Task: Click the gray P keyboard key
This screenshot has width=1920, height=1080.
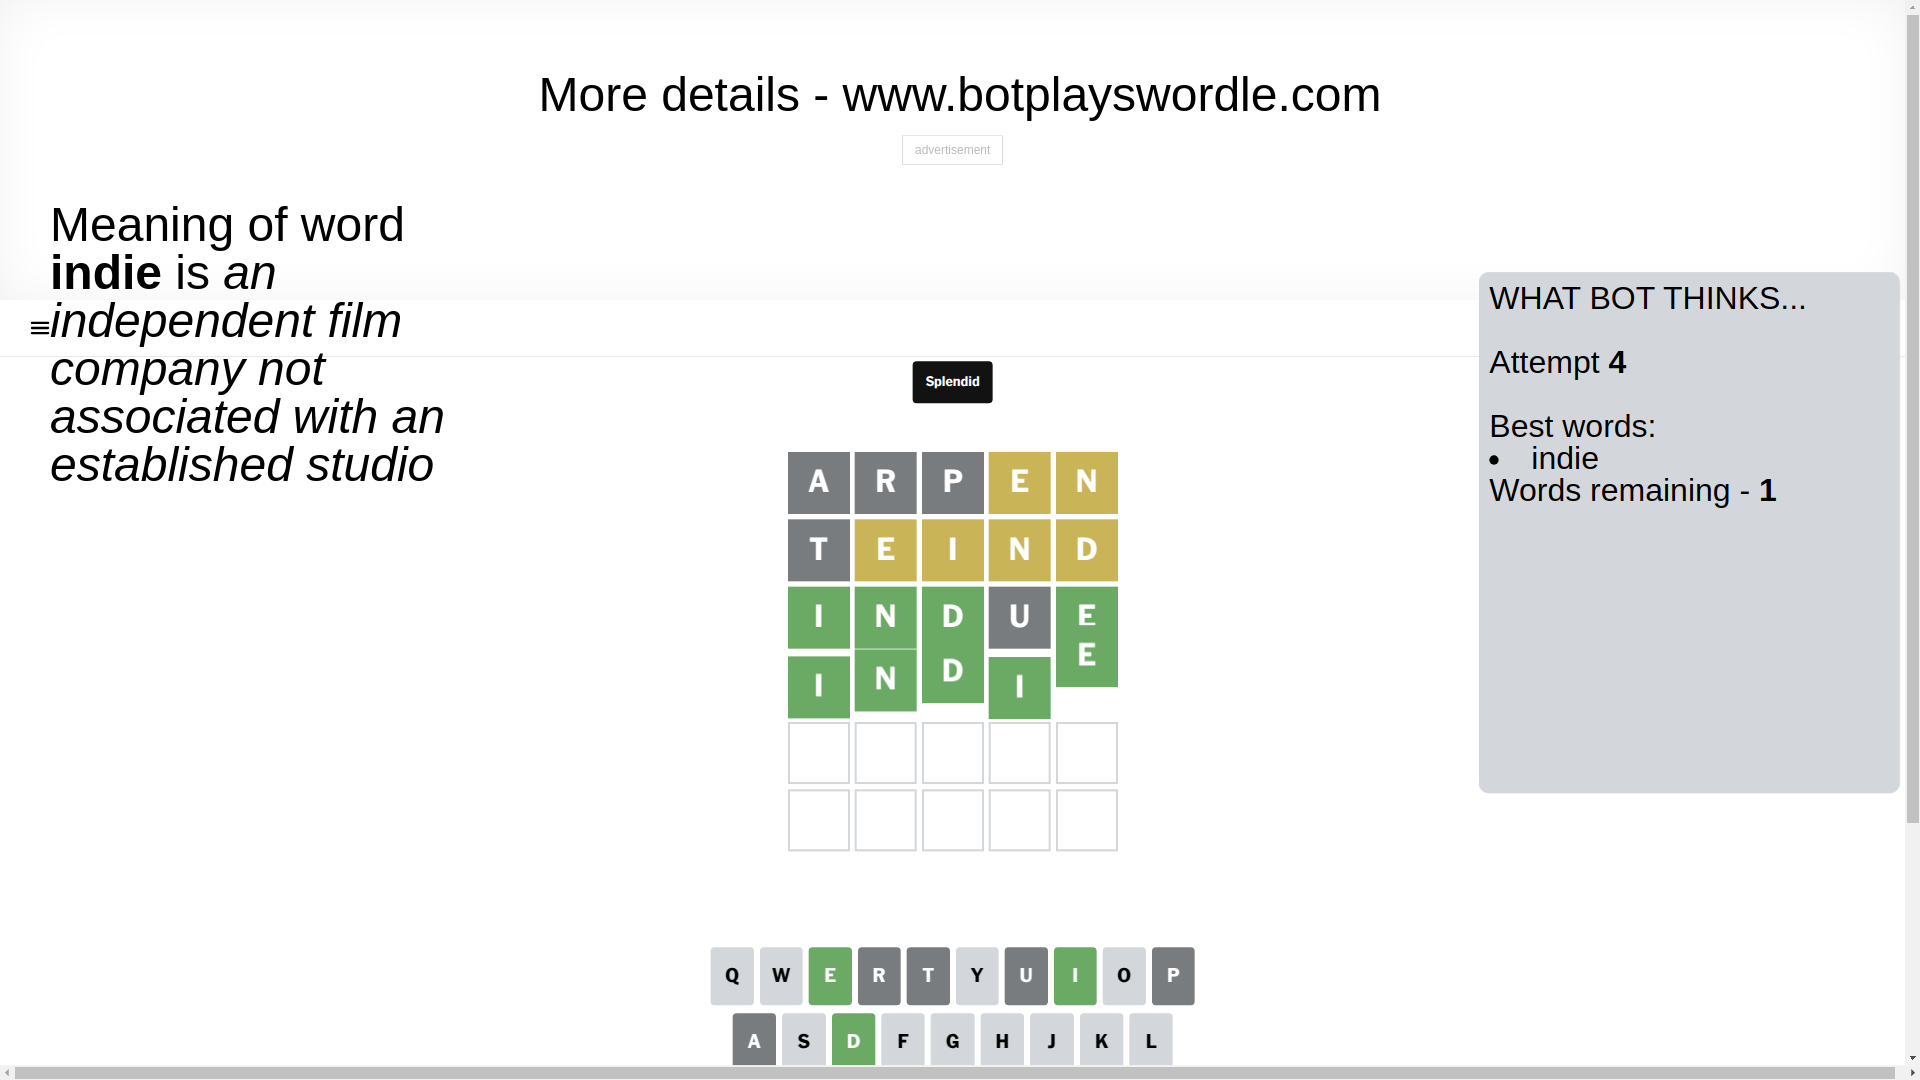Action: coord(1173,976)
